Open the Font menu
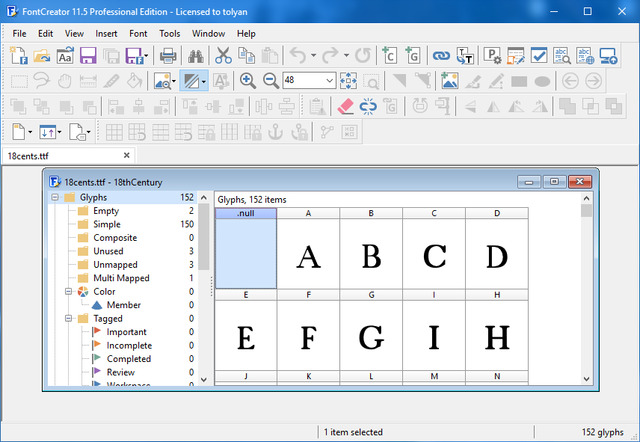Image resolution: width=640 pixels, height=442 pixels. click(138, 33)
